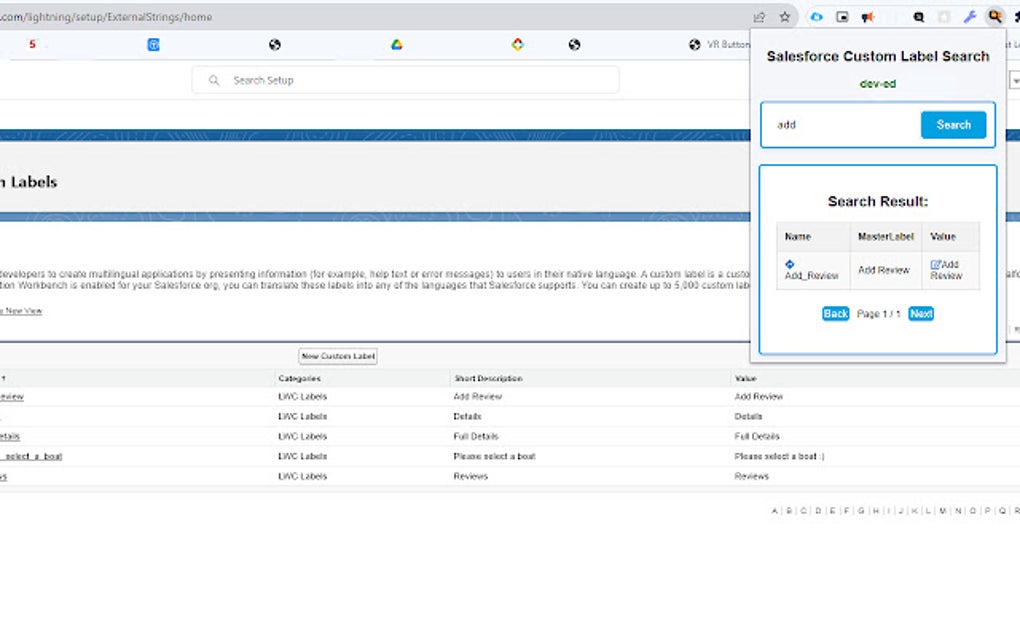Screen dimensions: 1020x638
Task: Click New Custom Label button
Action: pyautogui.click(x=338, y=356)
